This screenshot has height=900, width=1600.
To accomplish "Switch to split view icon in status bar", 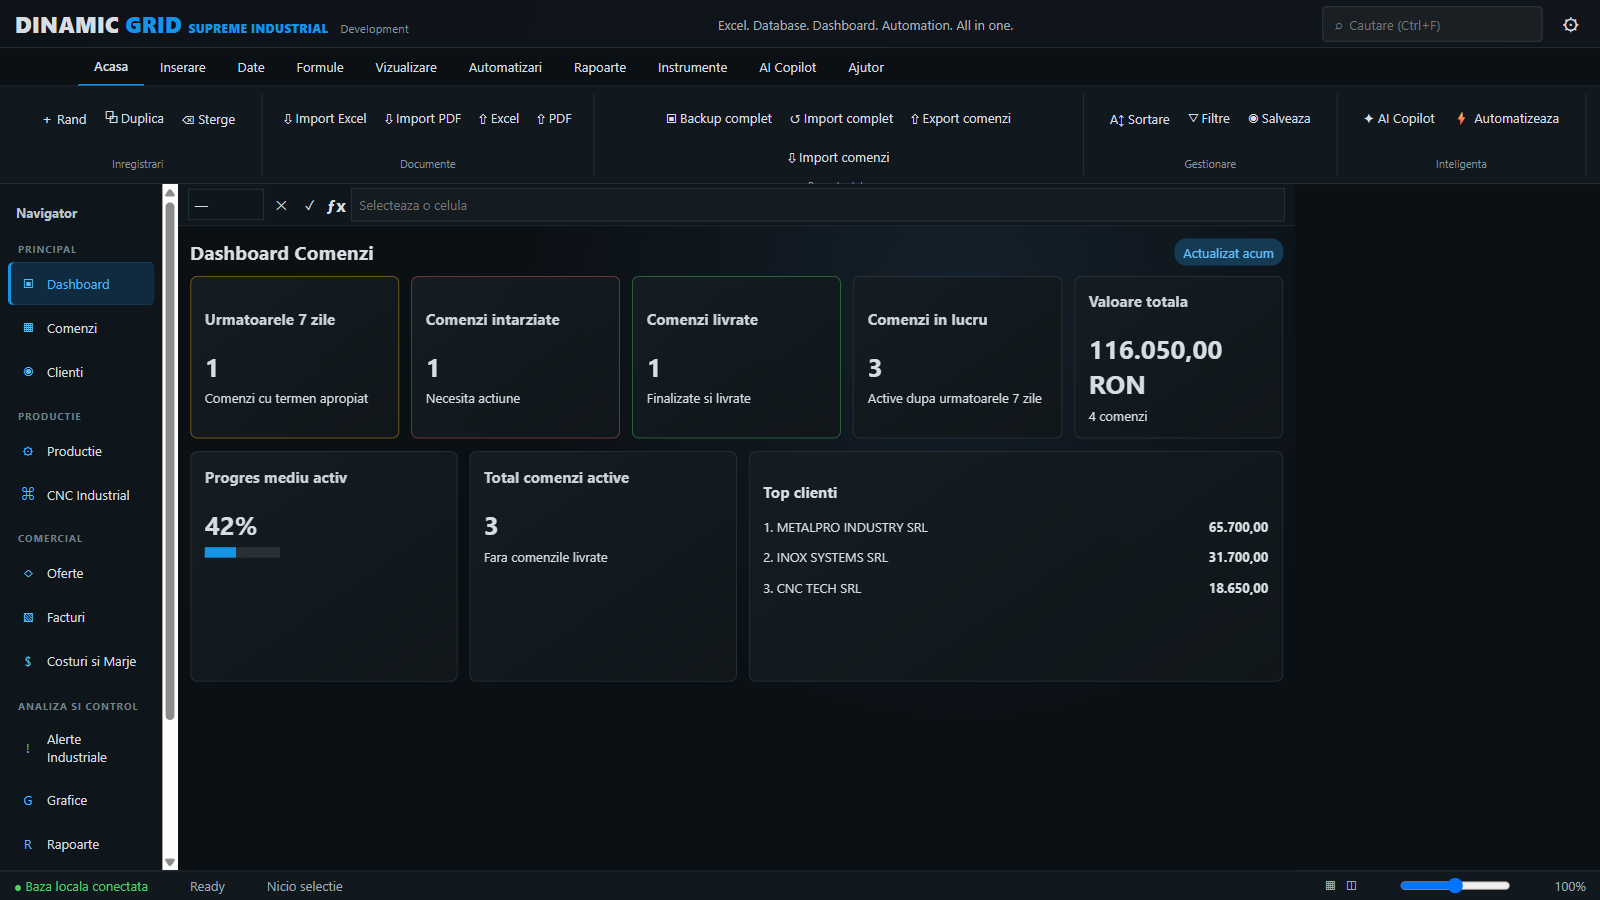I will tap(1351, 886).
